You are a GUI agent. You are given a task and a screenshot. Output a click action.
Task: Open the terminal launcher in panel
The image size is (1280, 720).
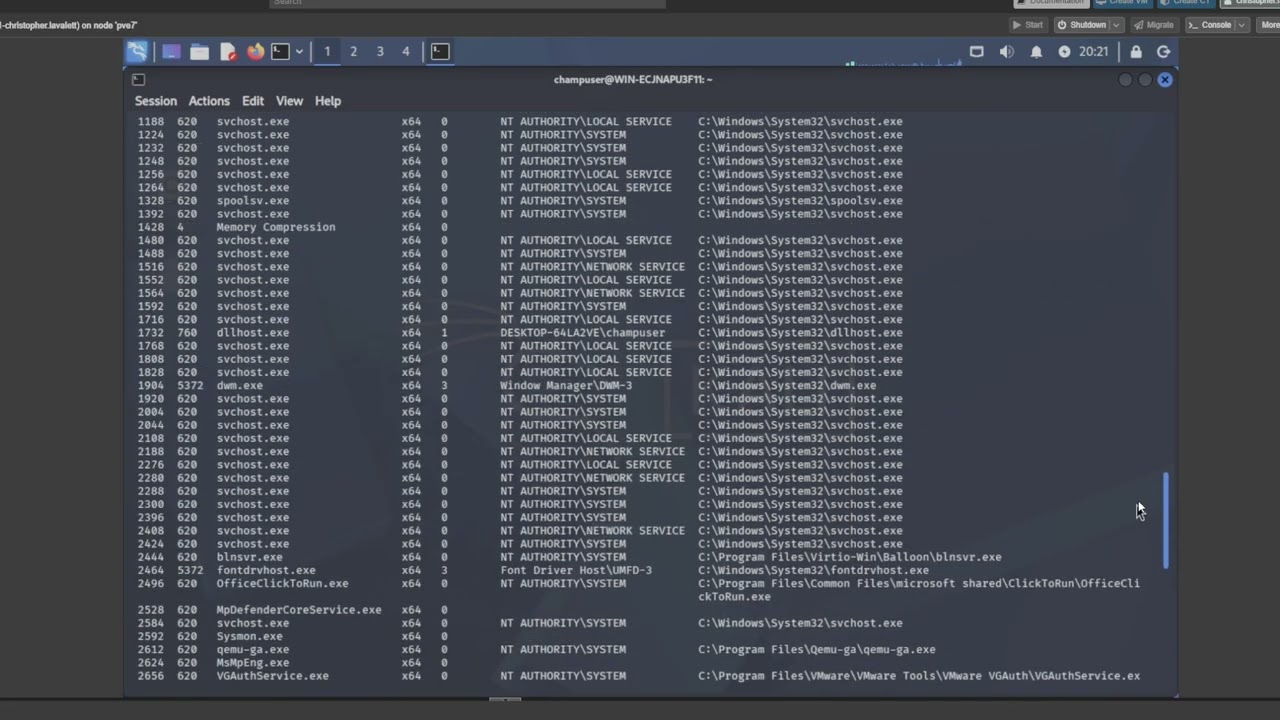(281, 52)
